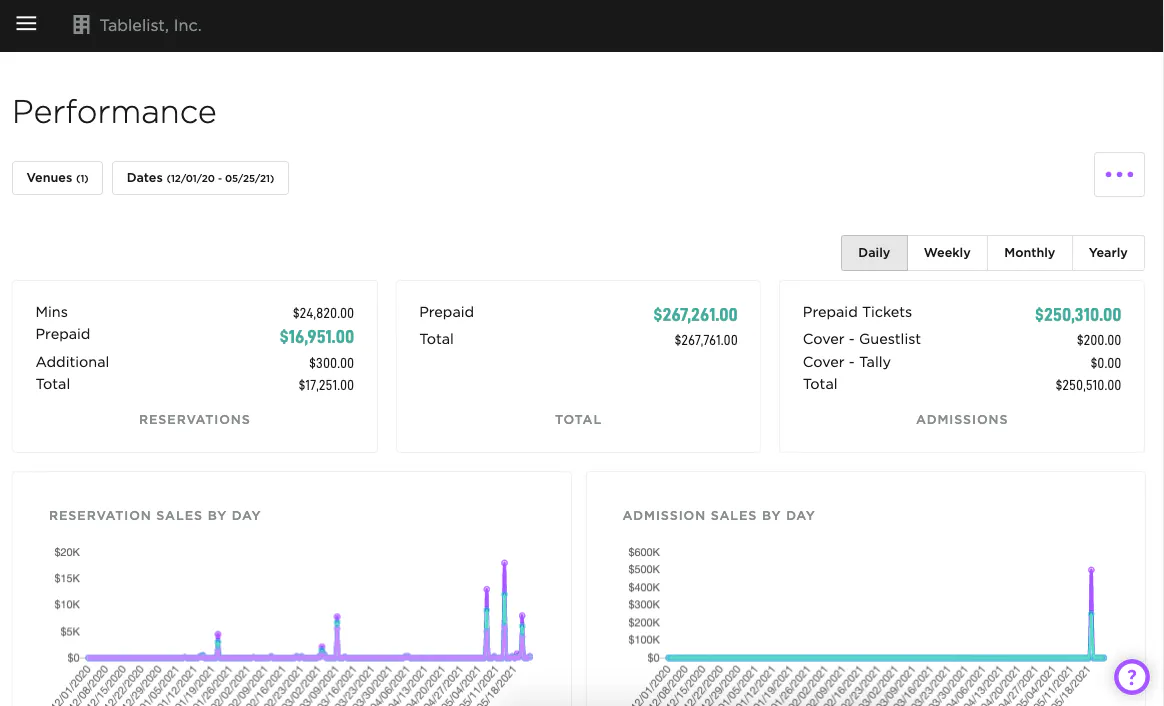The height and width of the screenshot is (706, 1164).
Task: Click the Total prepaid amount $267,261.00
Action: click(x=695, y=315)
